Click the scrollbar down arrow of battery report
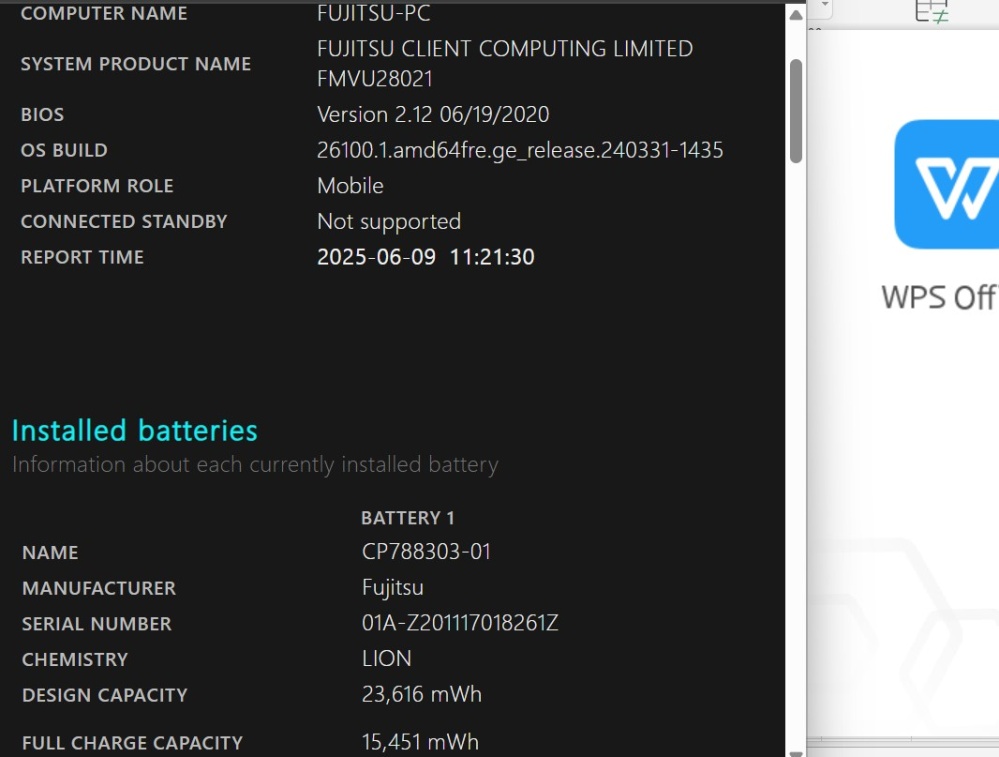The height and width of the screenshot is (757, 999). [796, 753]
